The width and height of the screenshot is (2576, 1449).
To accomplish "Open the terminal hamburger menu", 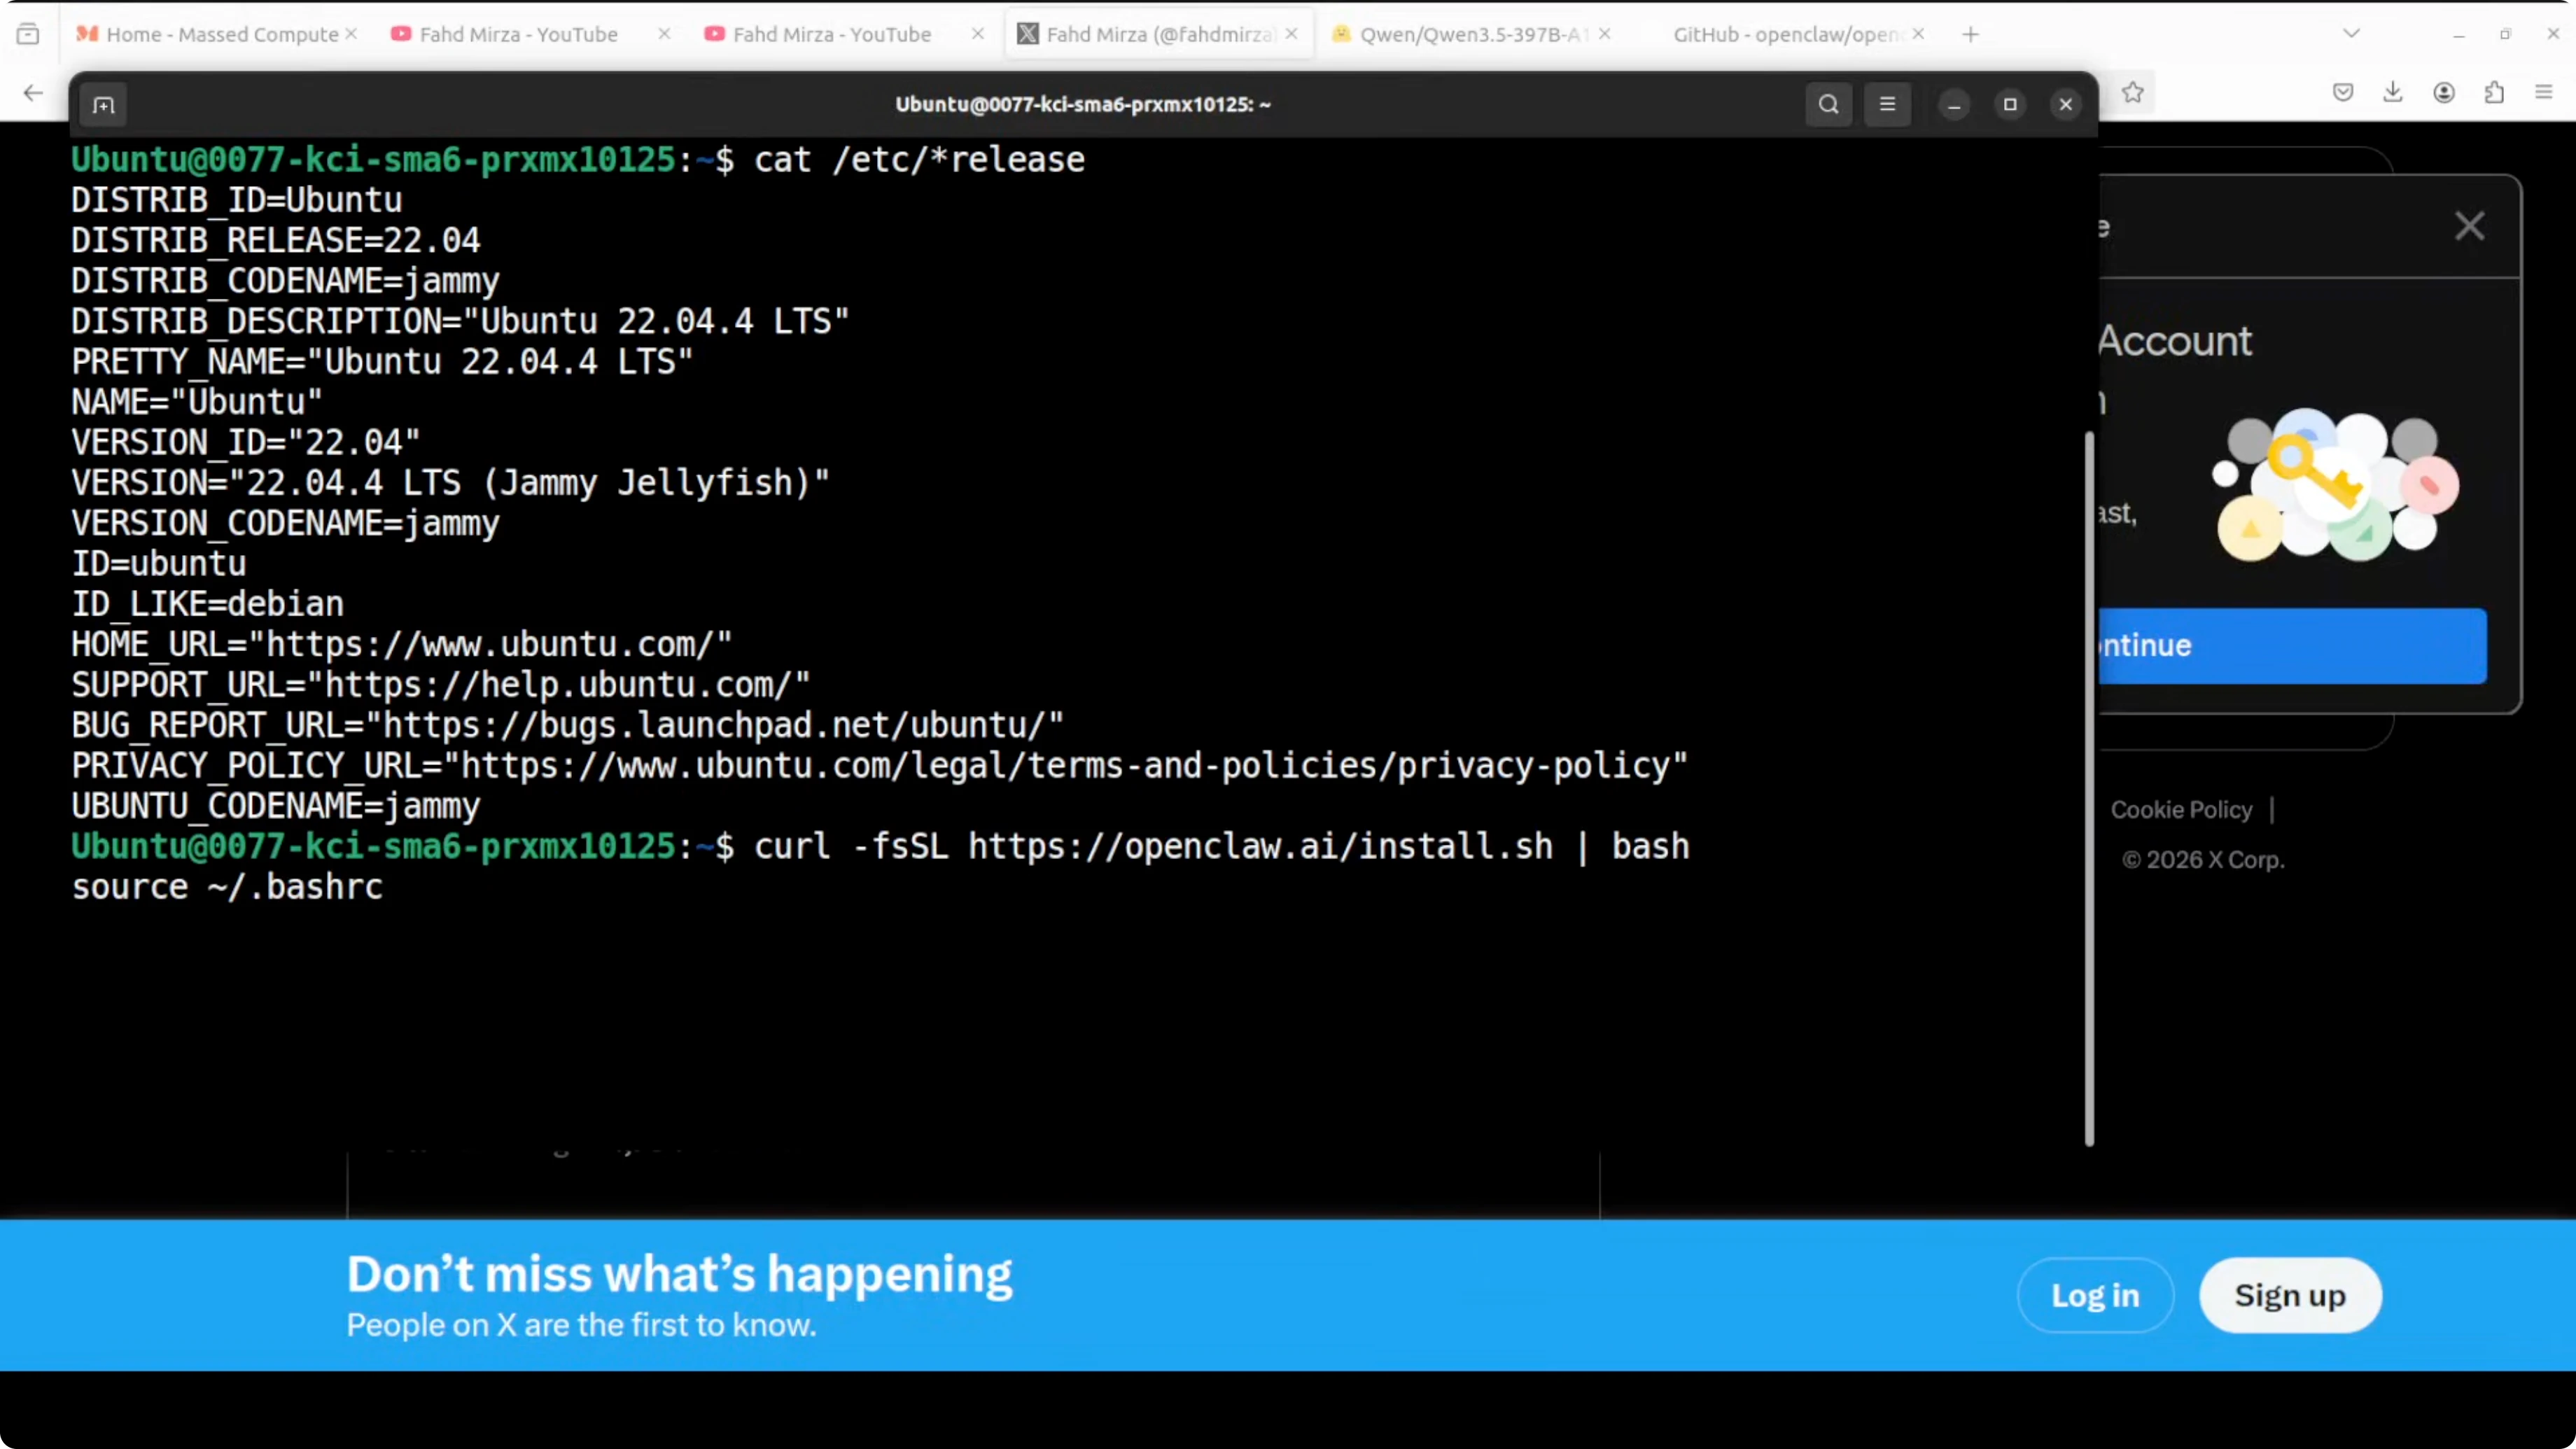I will [x=1887, y=105].
